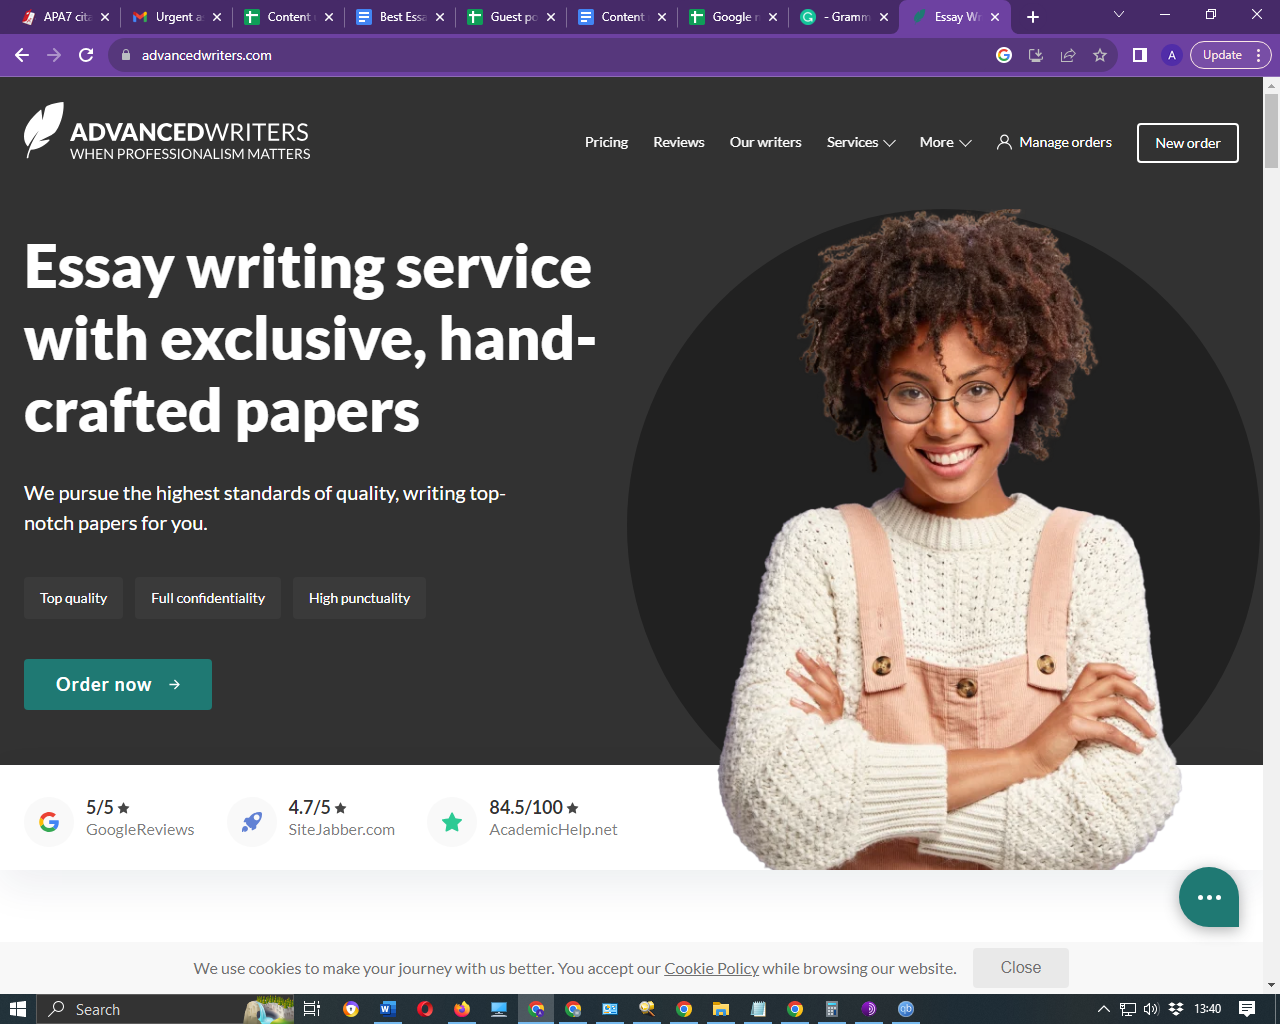Bookmark page with the star icon
Screen dimensions: 1280x1024
point(1100,55)
